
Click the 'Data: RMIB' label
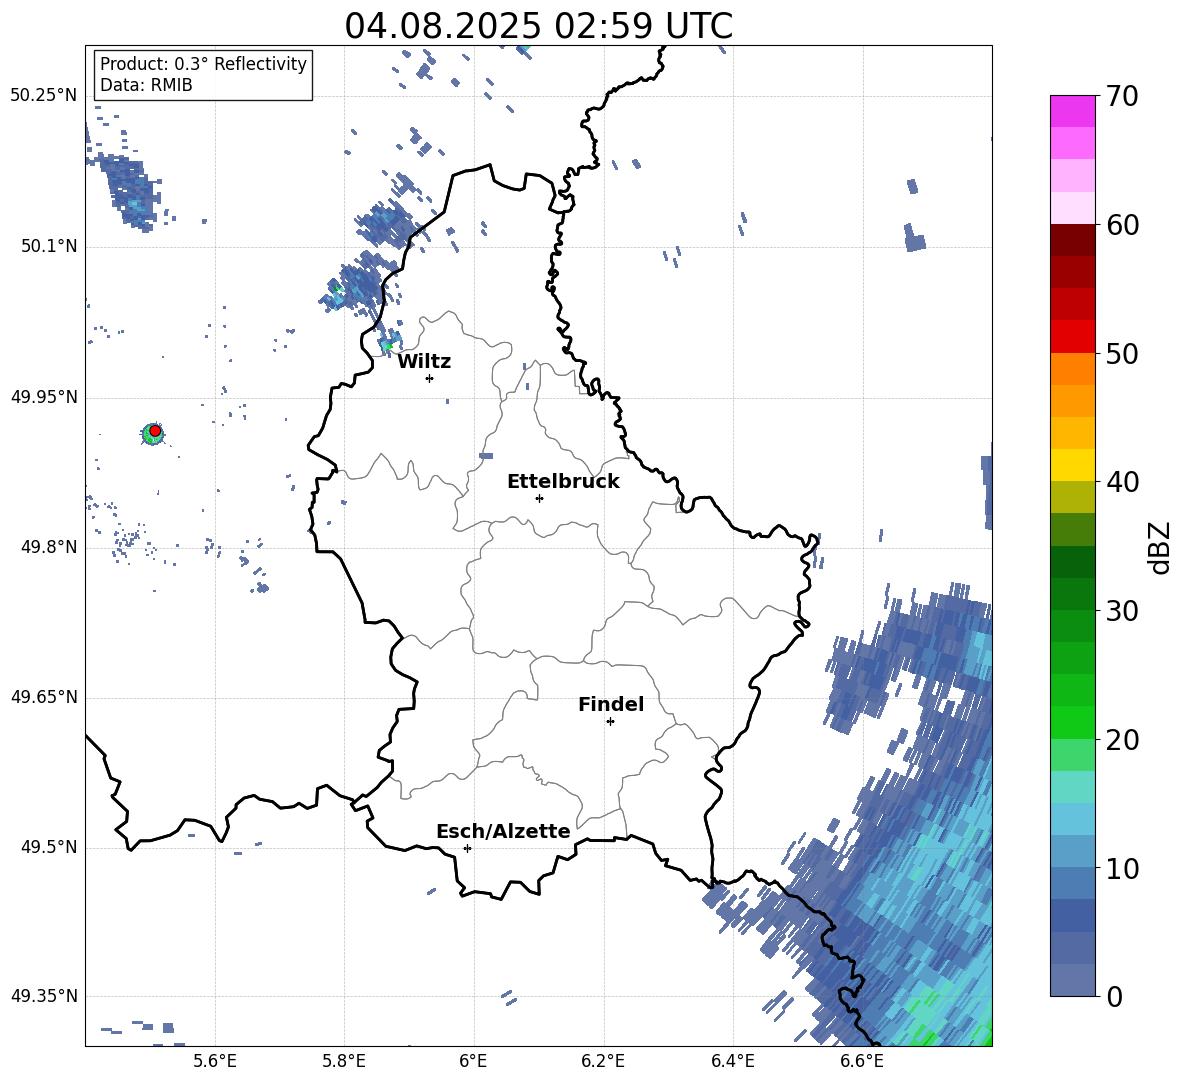coord(146,85)
